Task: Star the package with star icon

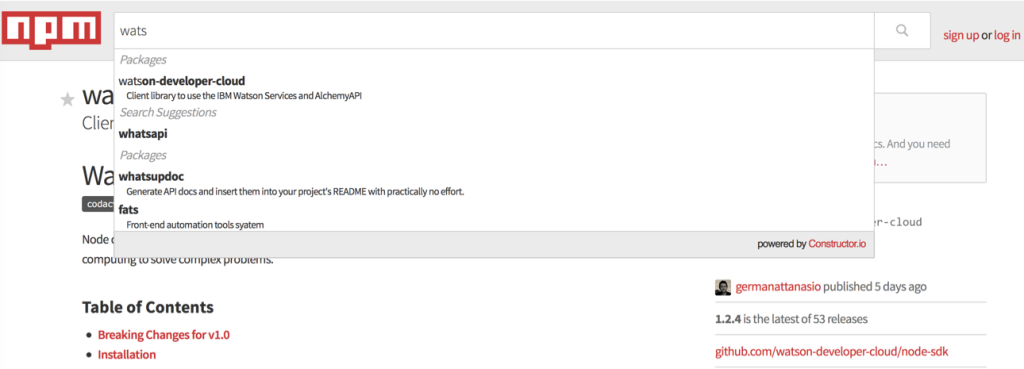Action: tap(67, 99)
